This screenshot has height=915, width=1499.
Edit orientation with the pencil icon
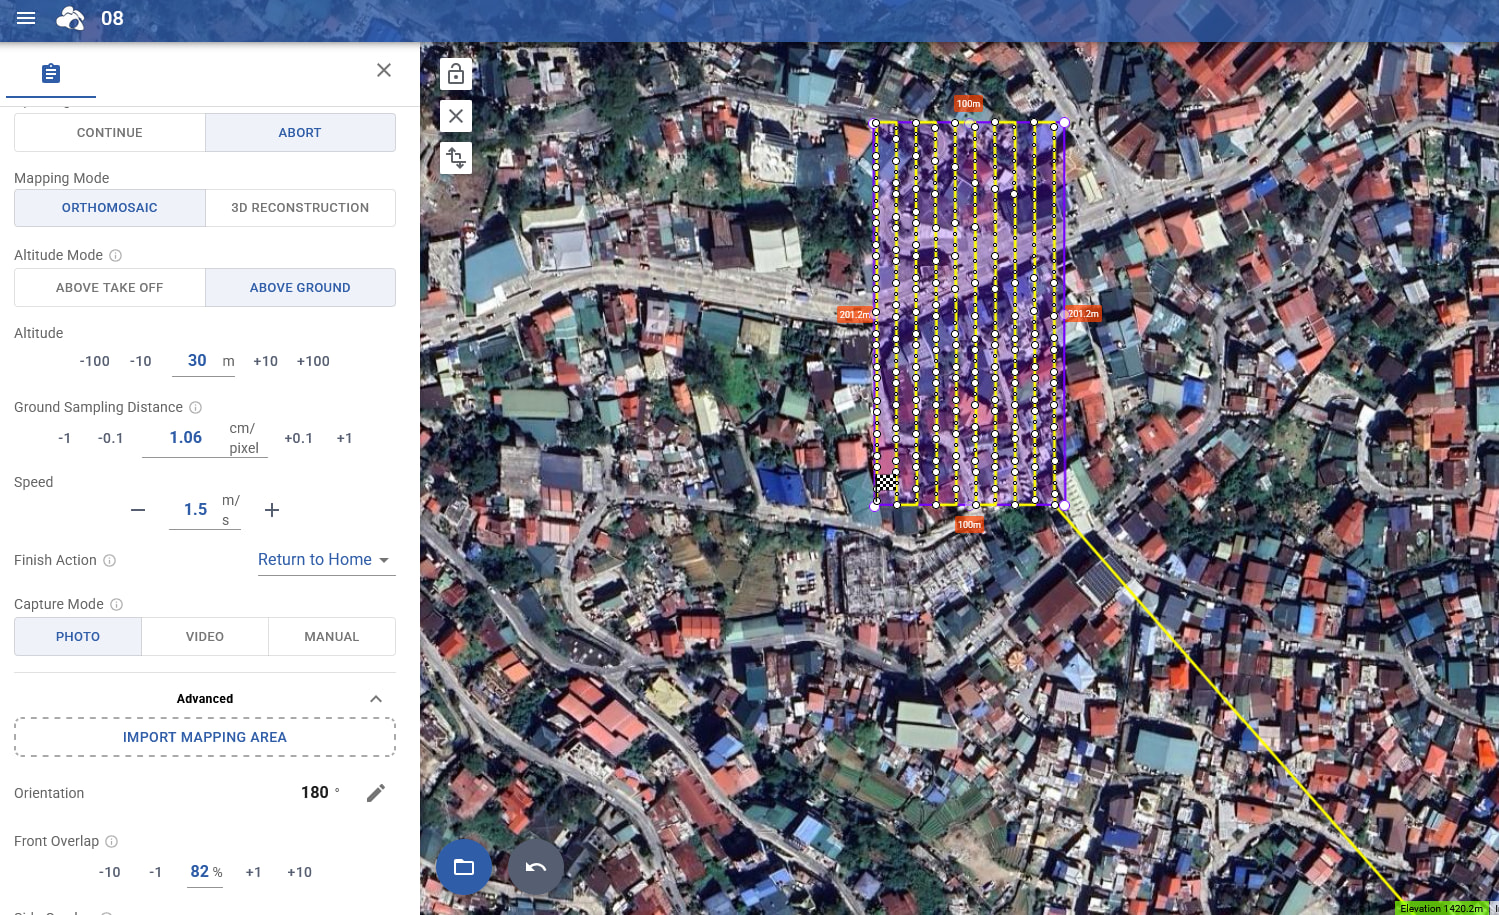[376, 793]
